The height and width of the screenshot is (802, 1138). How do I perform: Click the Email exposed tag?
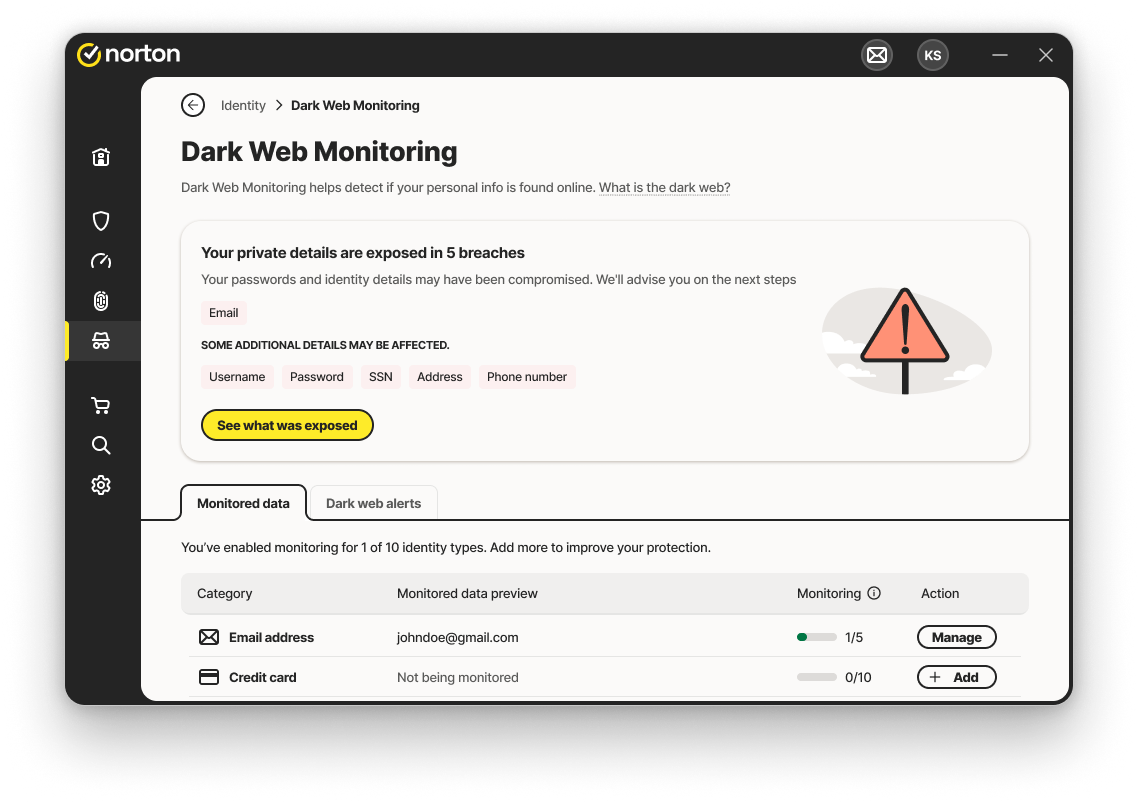tap(224, 313)
